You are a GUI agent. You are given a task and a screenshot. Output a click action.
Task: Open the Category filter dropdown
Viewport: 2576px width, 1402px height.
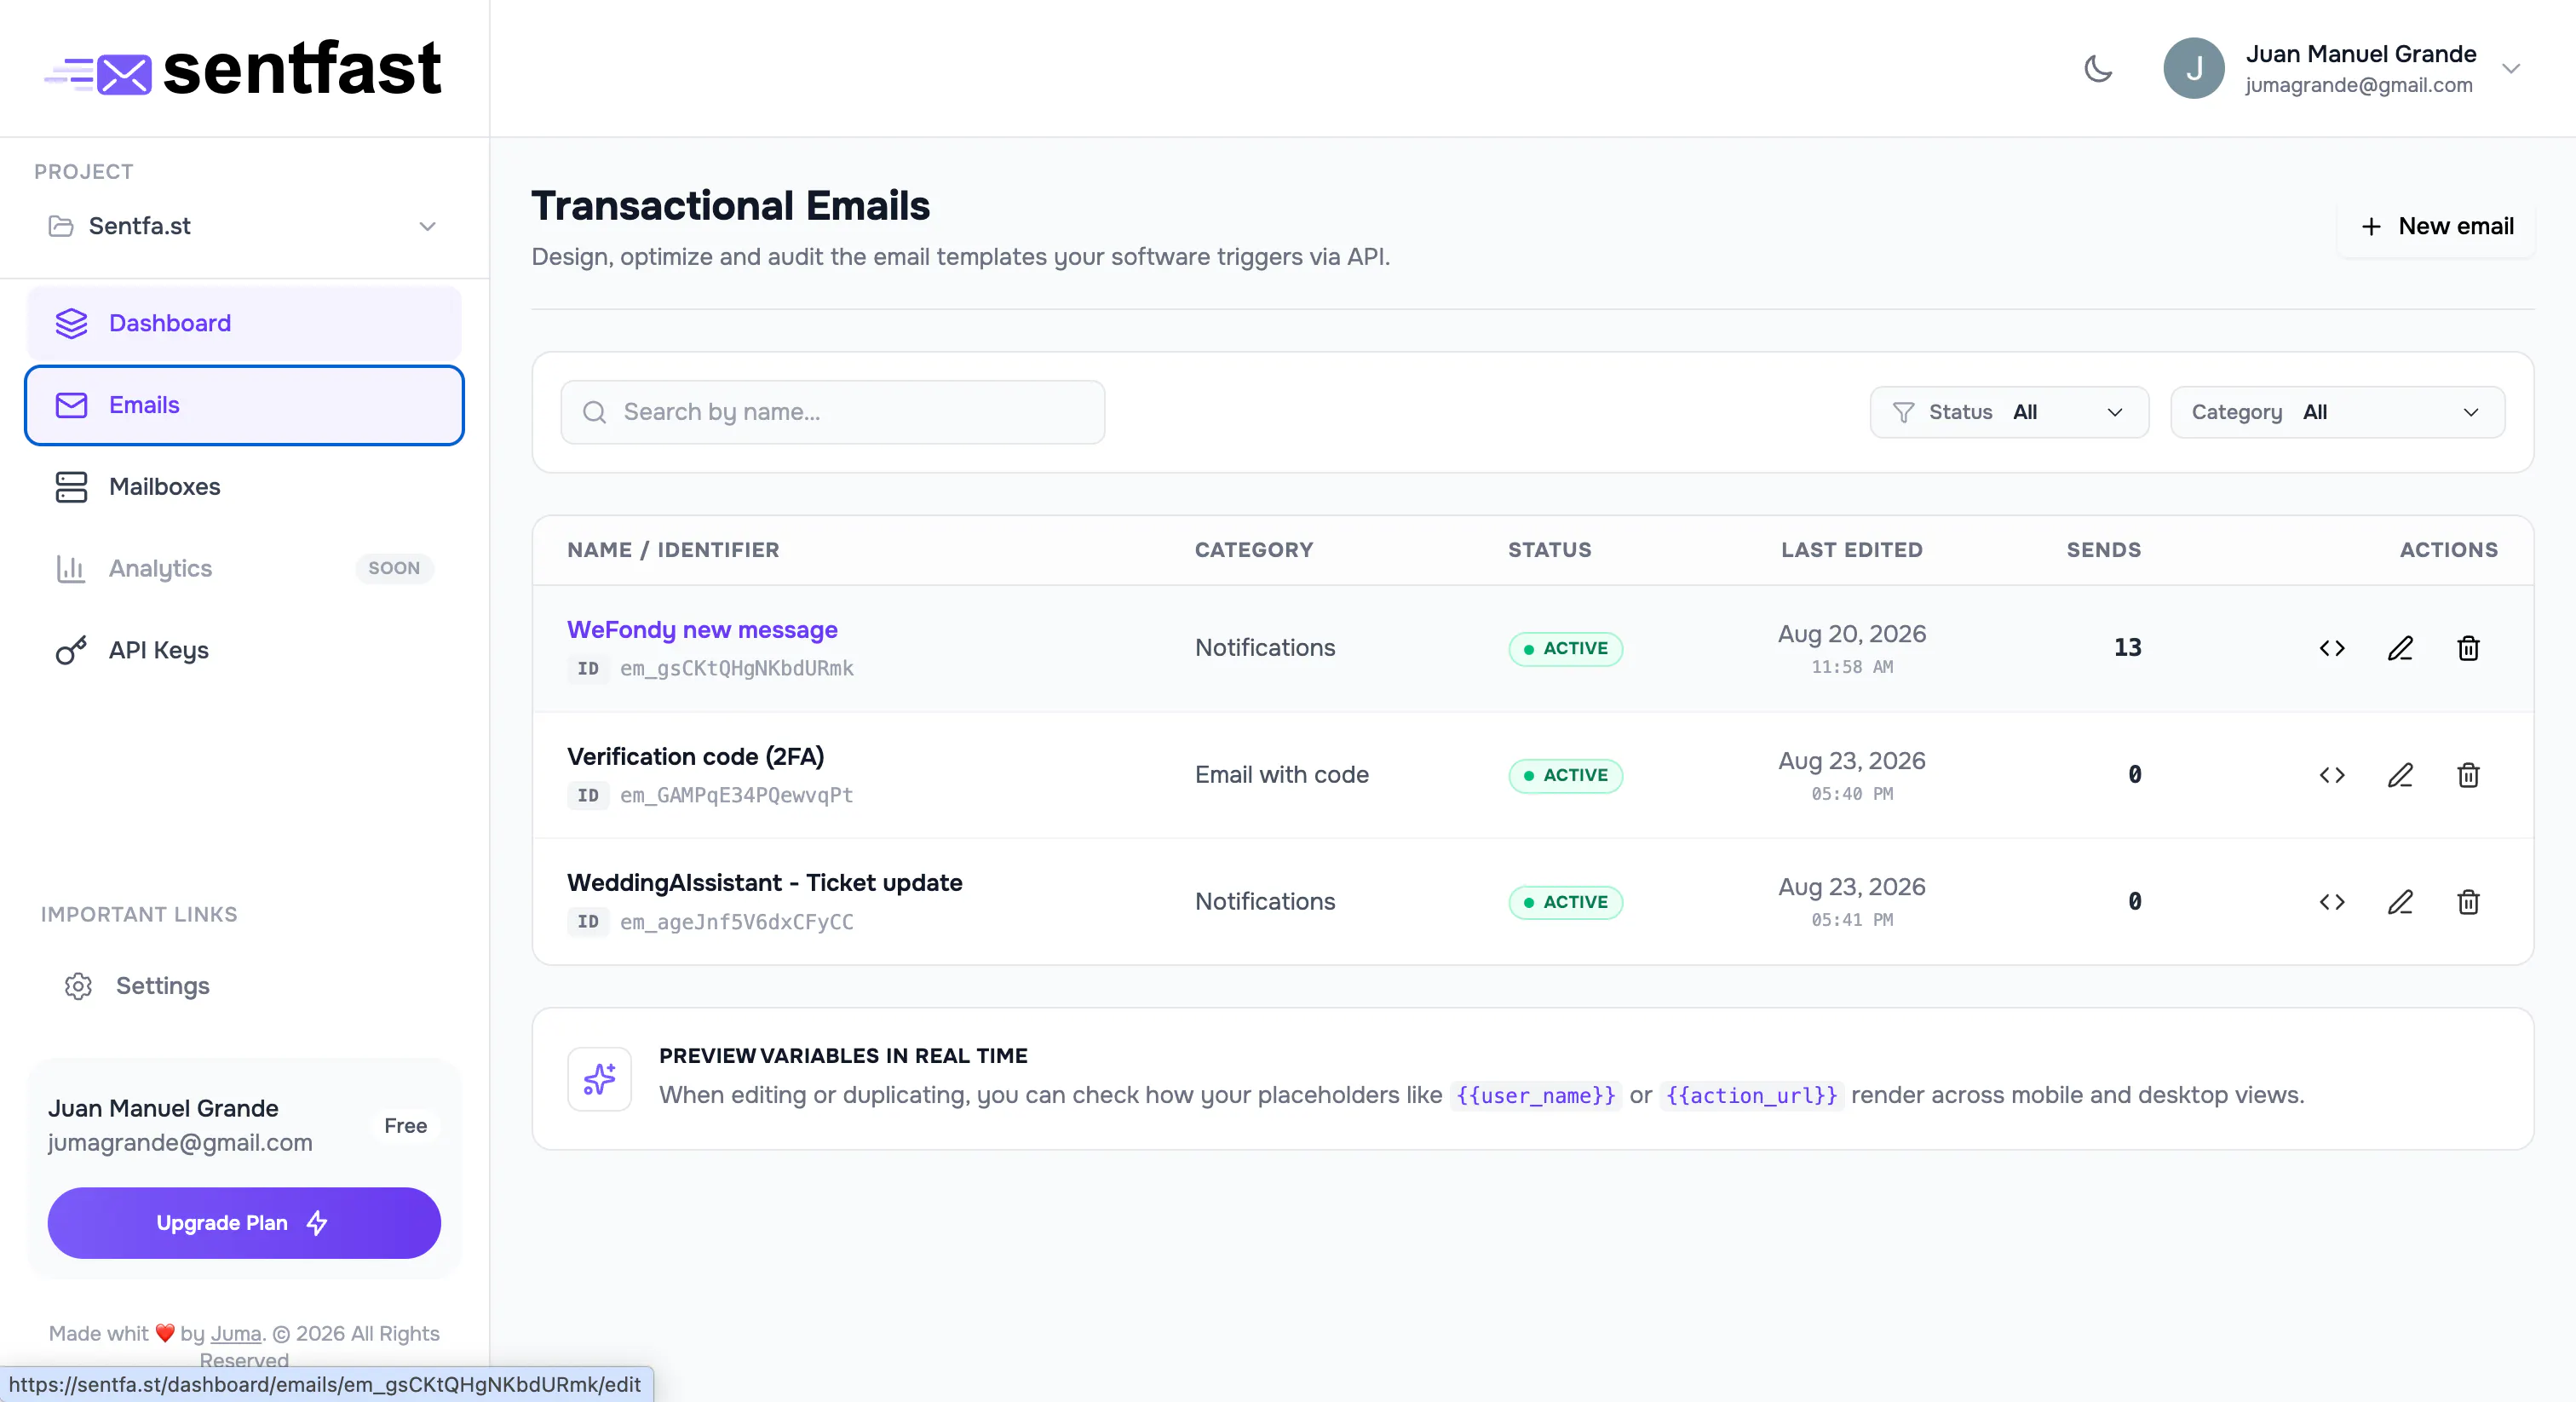[x=2337, y=412]
